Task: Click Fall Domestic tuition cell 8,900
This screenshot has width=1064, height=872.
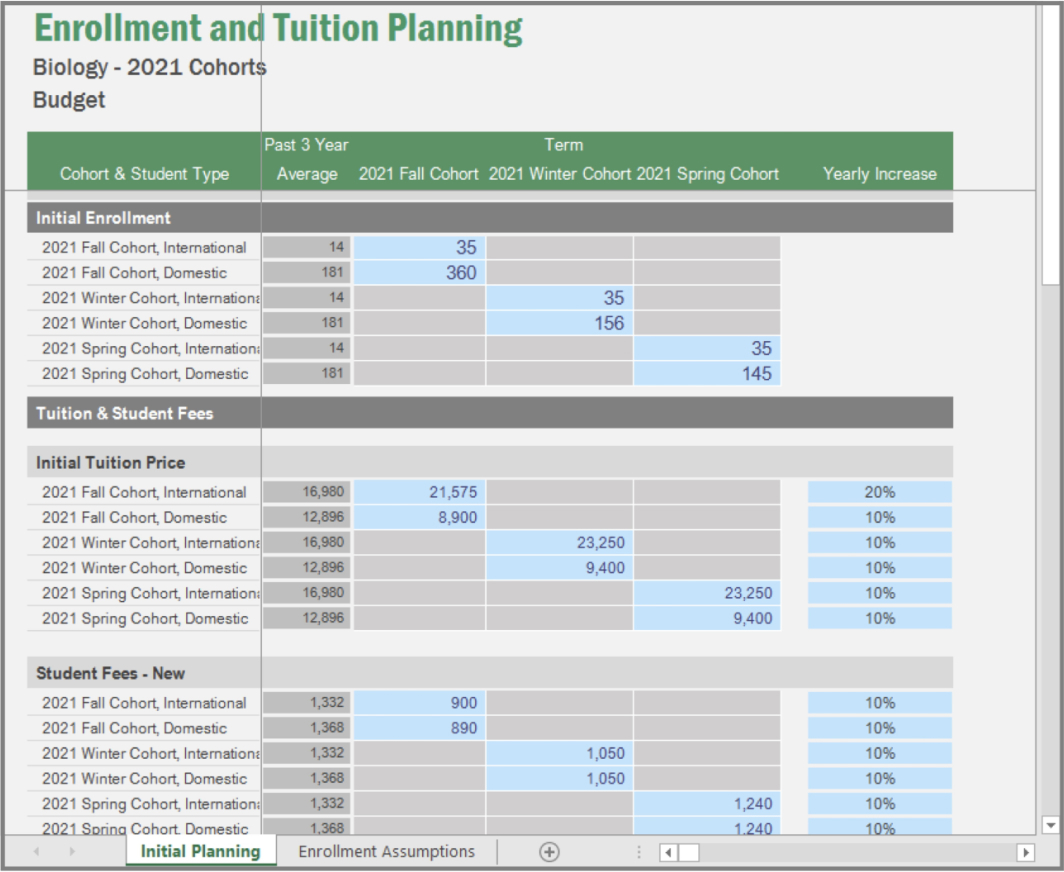Action: [420, 518]
